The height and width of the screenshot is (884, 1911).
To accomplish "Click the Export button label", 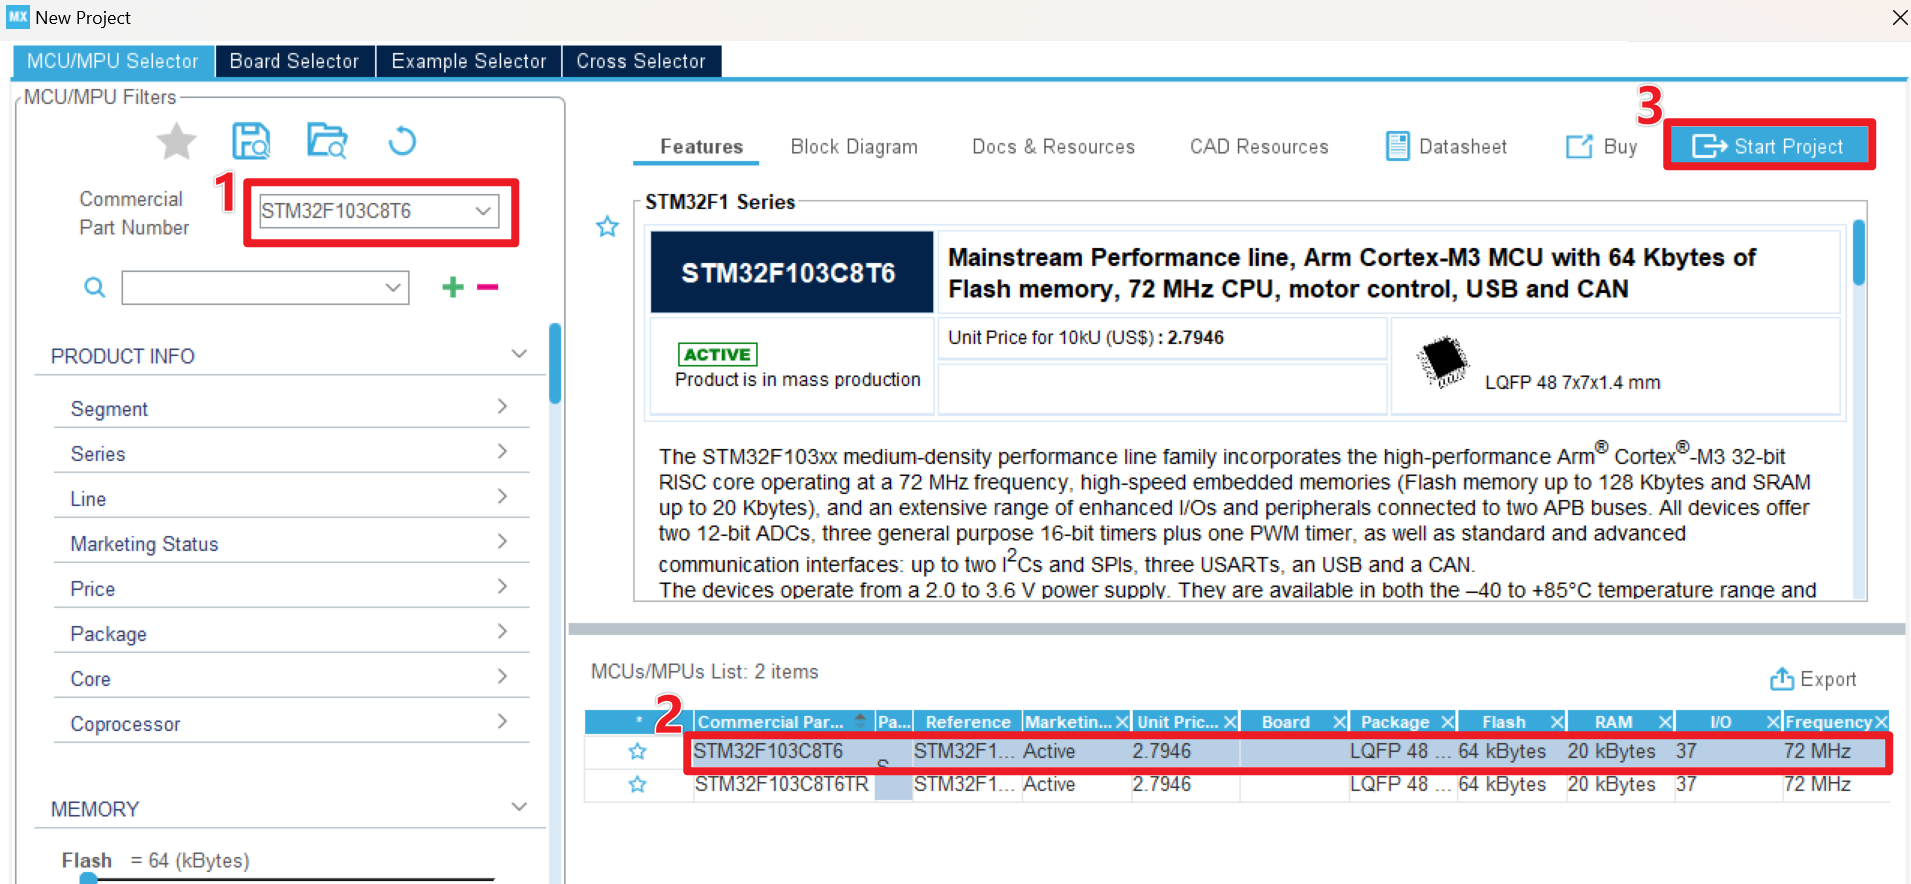I will pos(1829,680).
